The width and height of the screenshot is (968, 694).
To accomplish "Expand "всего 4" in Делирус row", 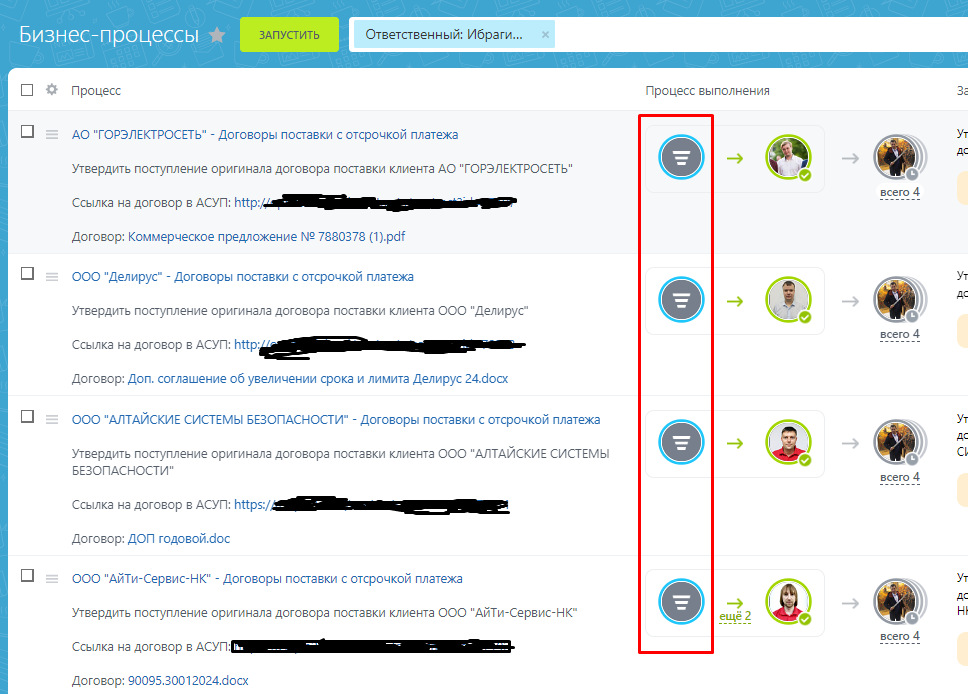I will tap(899, 334).
